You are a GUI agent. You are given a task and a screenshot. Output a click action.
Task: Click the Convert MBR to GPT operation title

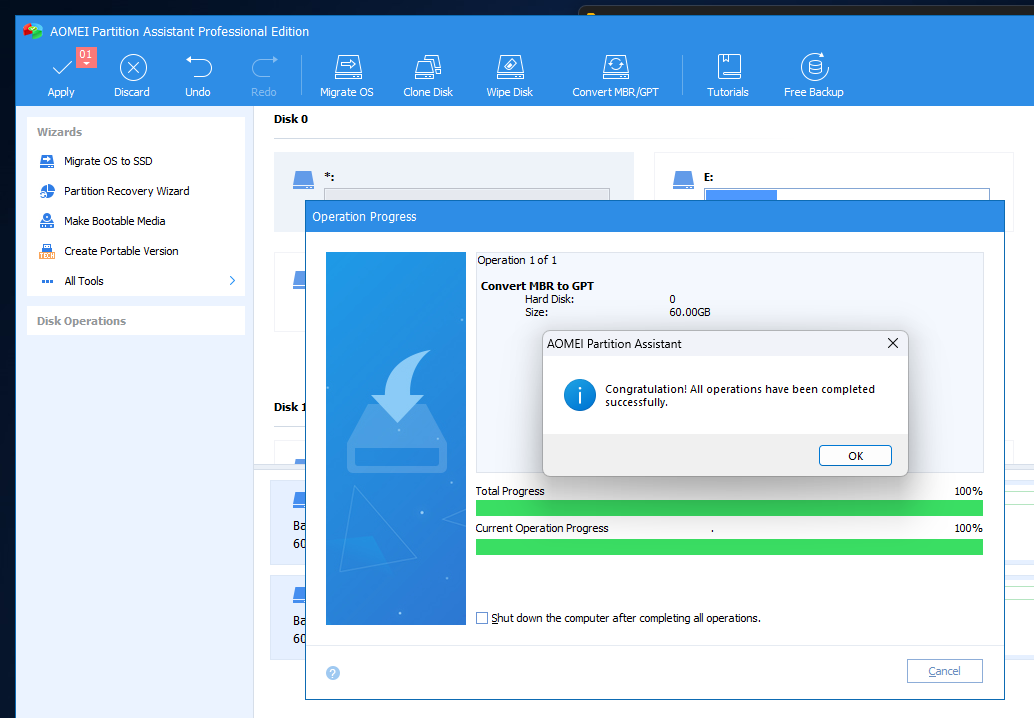click(x=537, y=286)
